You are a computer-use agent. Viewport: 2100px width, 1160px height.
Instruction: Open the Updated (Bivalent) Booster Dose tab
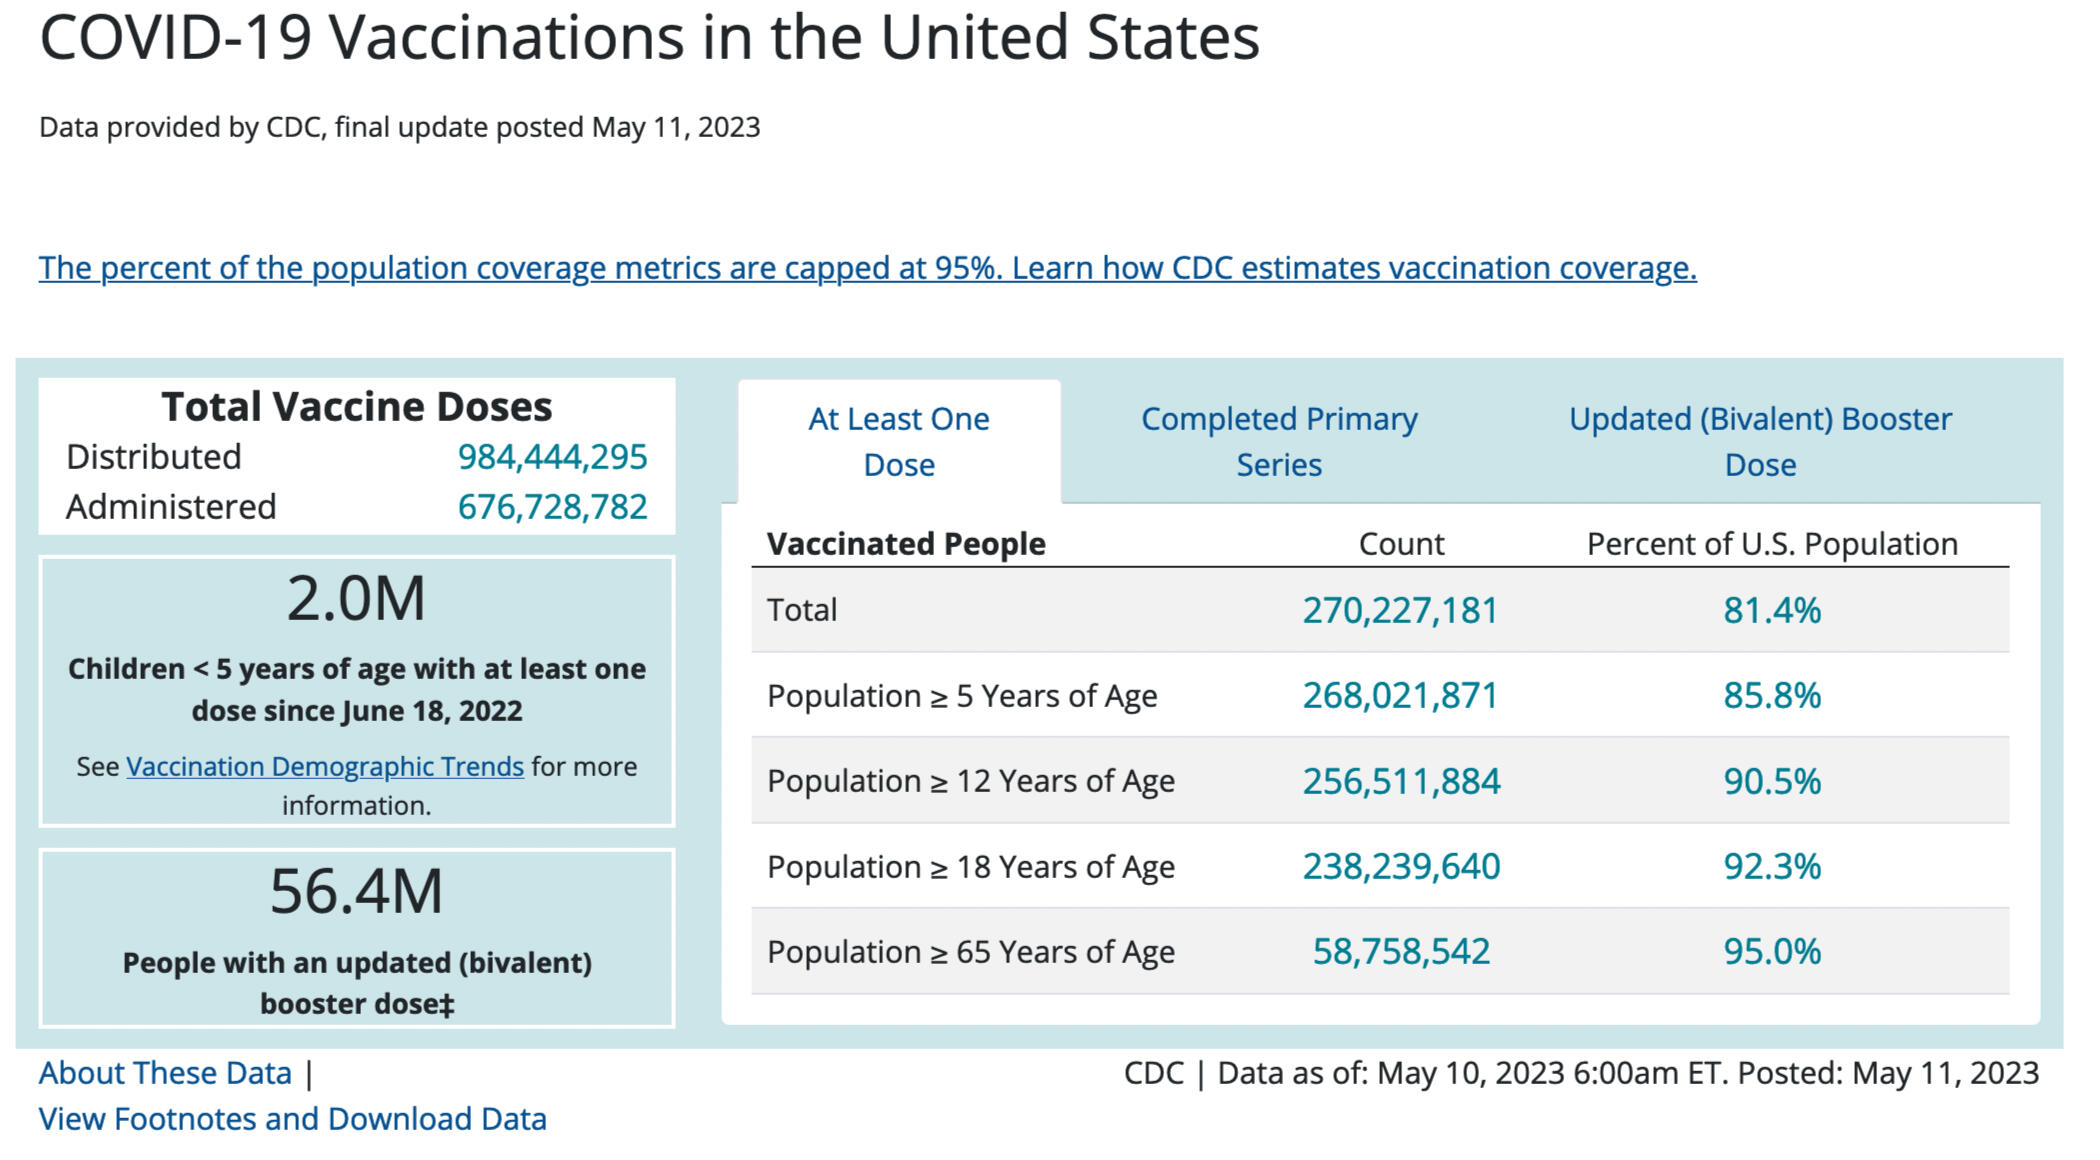click(1759, 441)
